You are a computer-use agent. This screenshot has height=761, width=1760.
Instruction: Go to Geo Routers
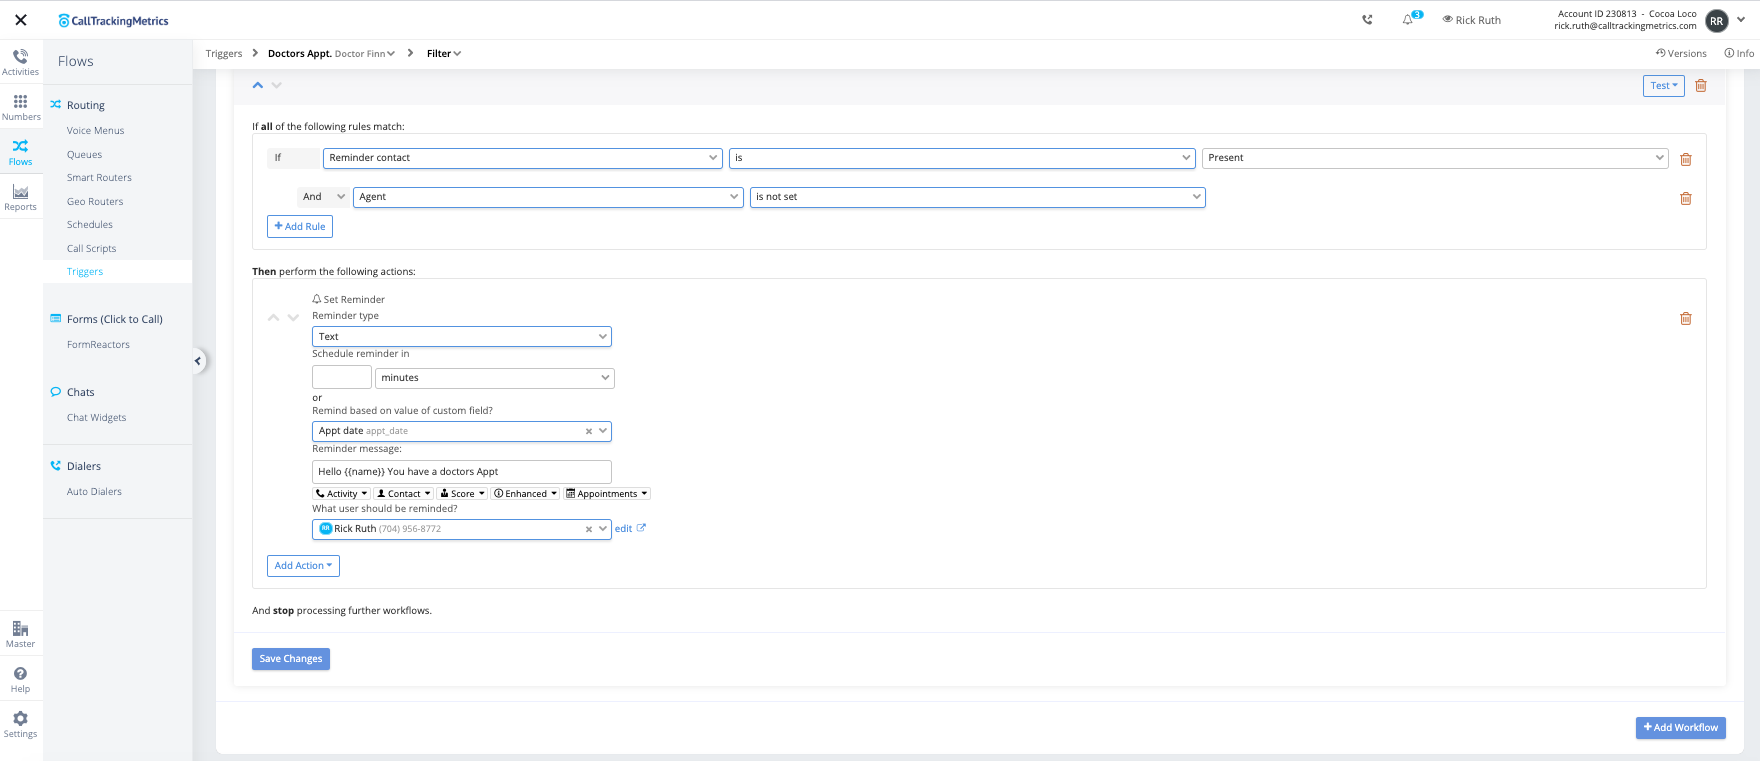click(95, 202)
